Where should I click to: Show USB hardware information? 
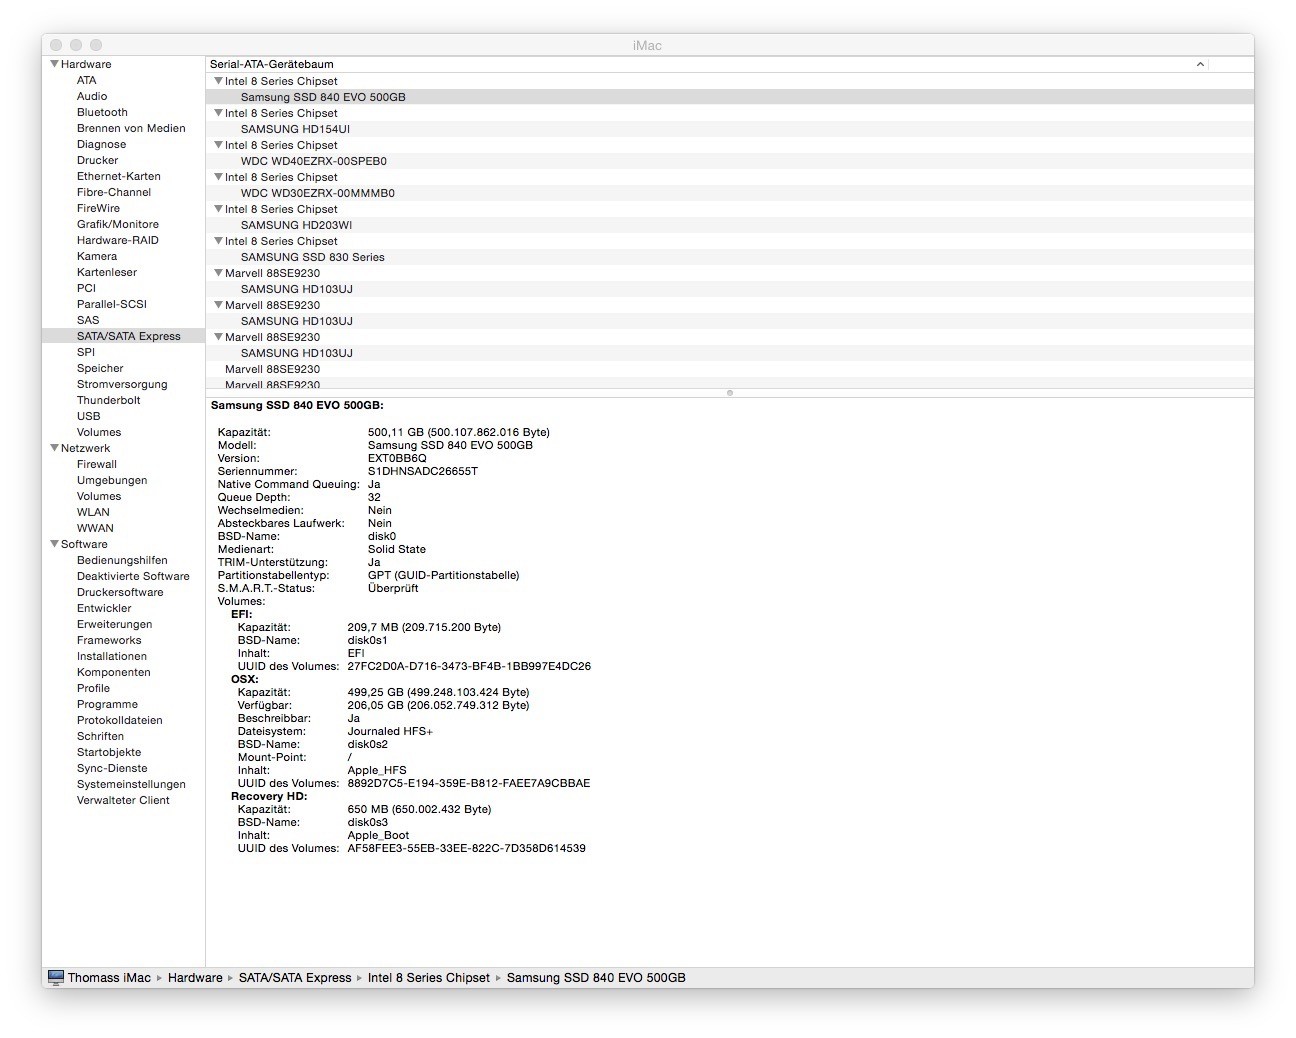(89, 416)
